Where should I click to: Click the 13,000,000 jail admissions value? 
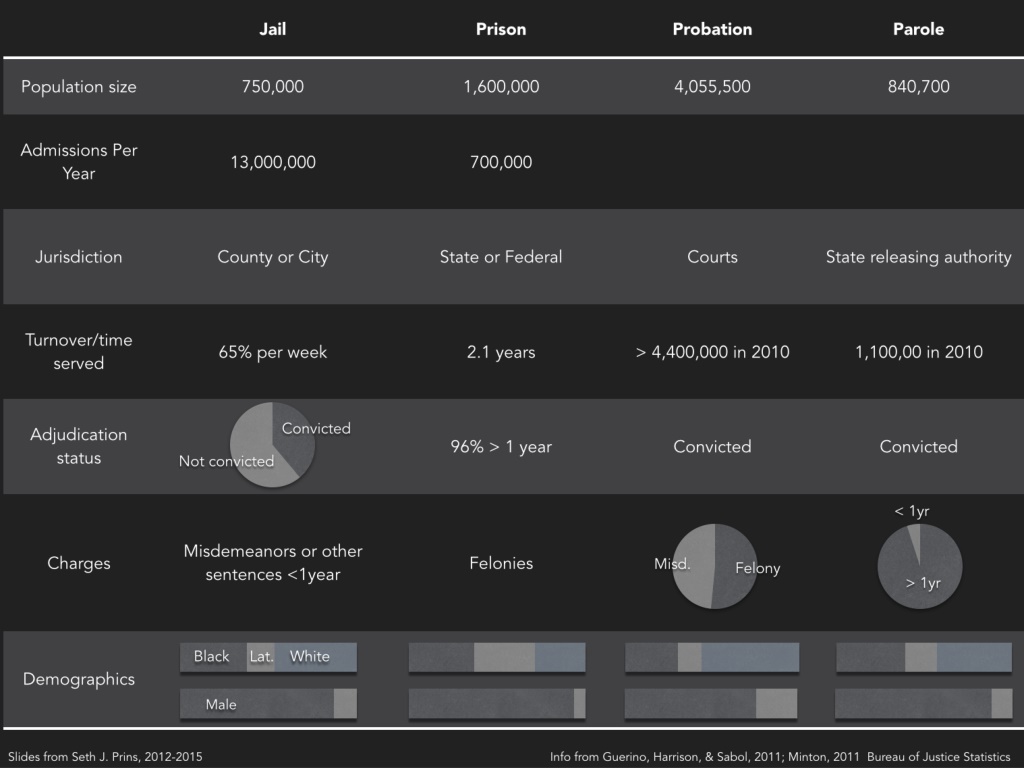tap(273, 162)
